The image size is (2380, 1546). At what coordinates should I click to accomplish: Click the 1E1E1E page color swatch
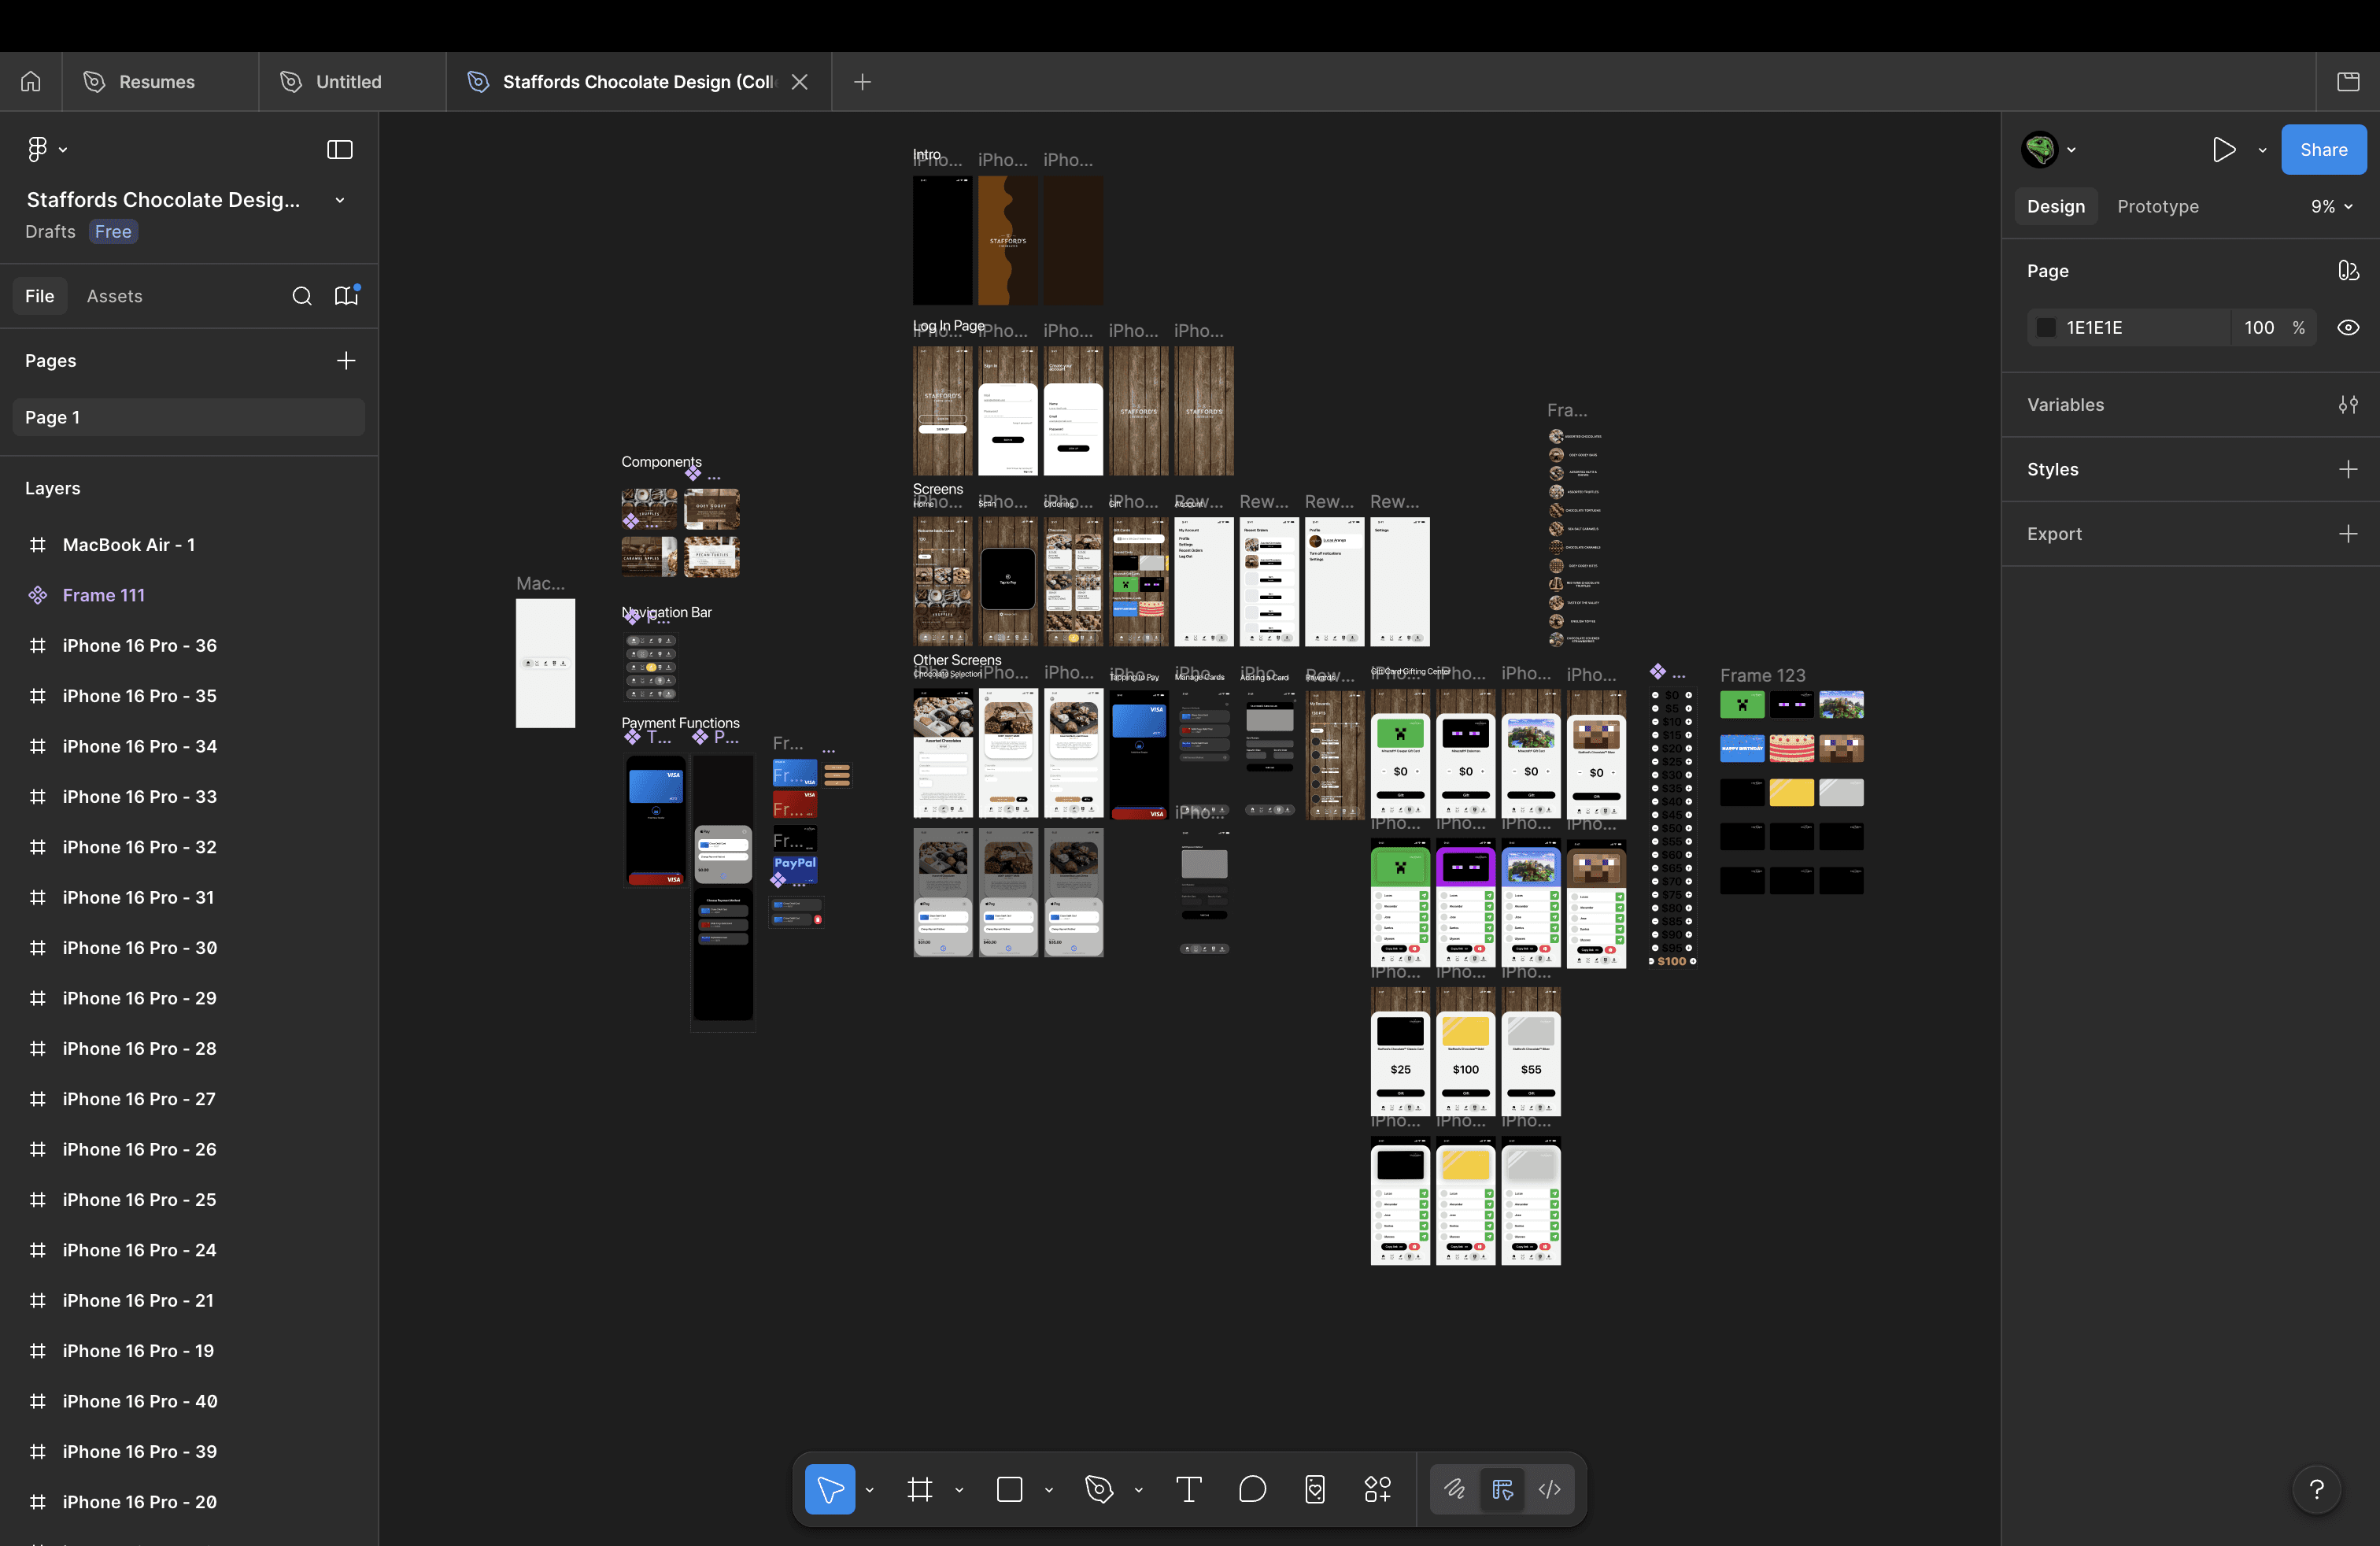tap(2046, 328)
